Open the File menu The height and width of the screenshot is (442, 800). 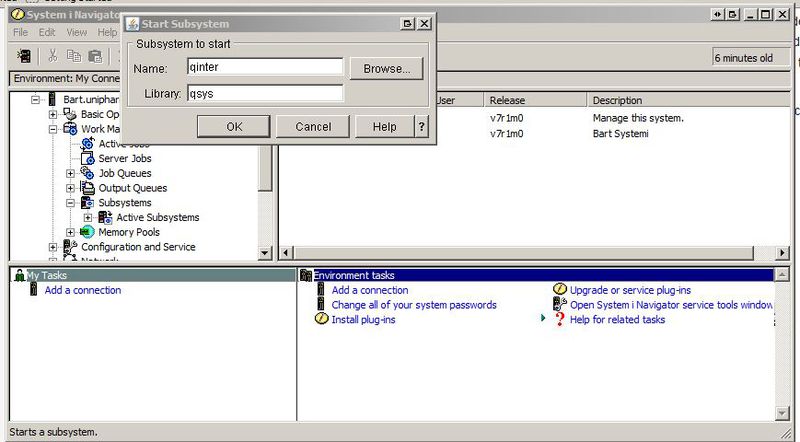click(x=20, y=32)
